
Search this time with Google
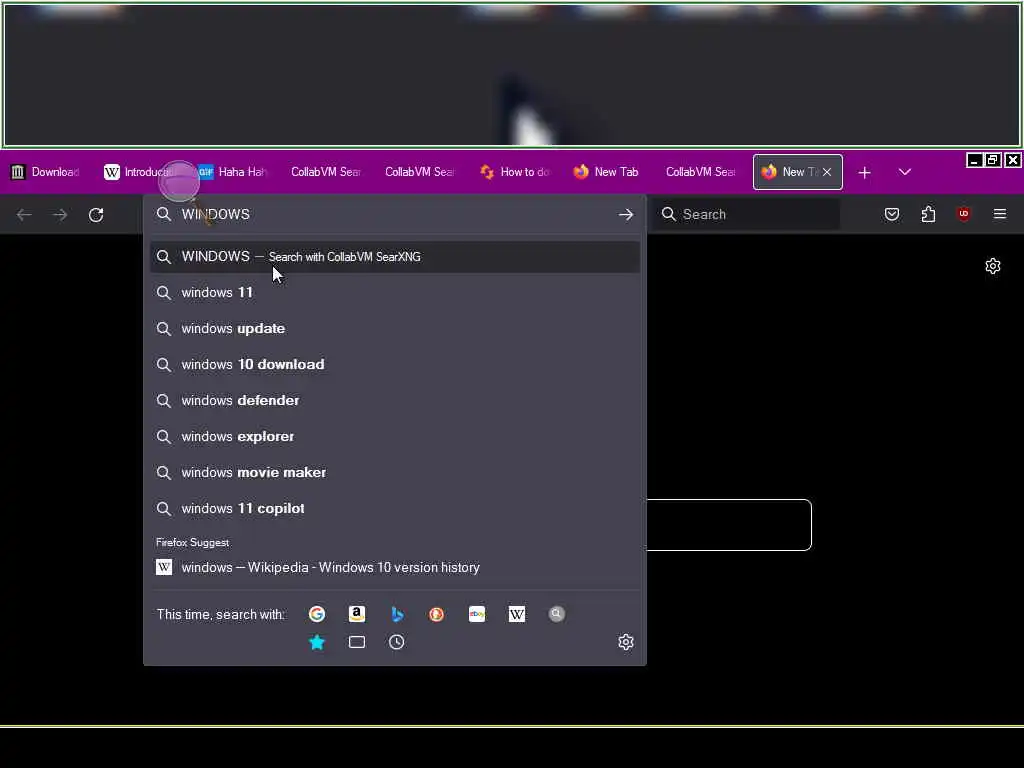[x=317, y=614]
